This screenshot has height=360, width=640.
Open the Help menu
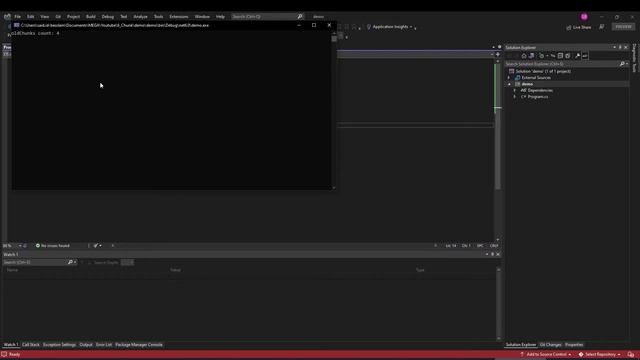point(220,17)
